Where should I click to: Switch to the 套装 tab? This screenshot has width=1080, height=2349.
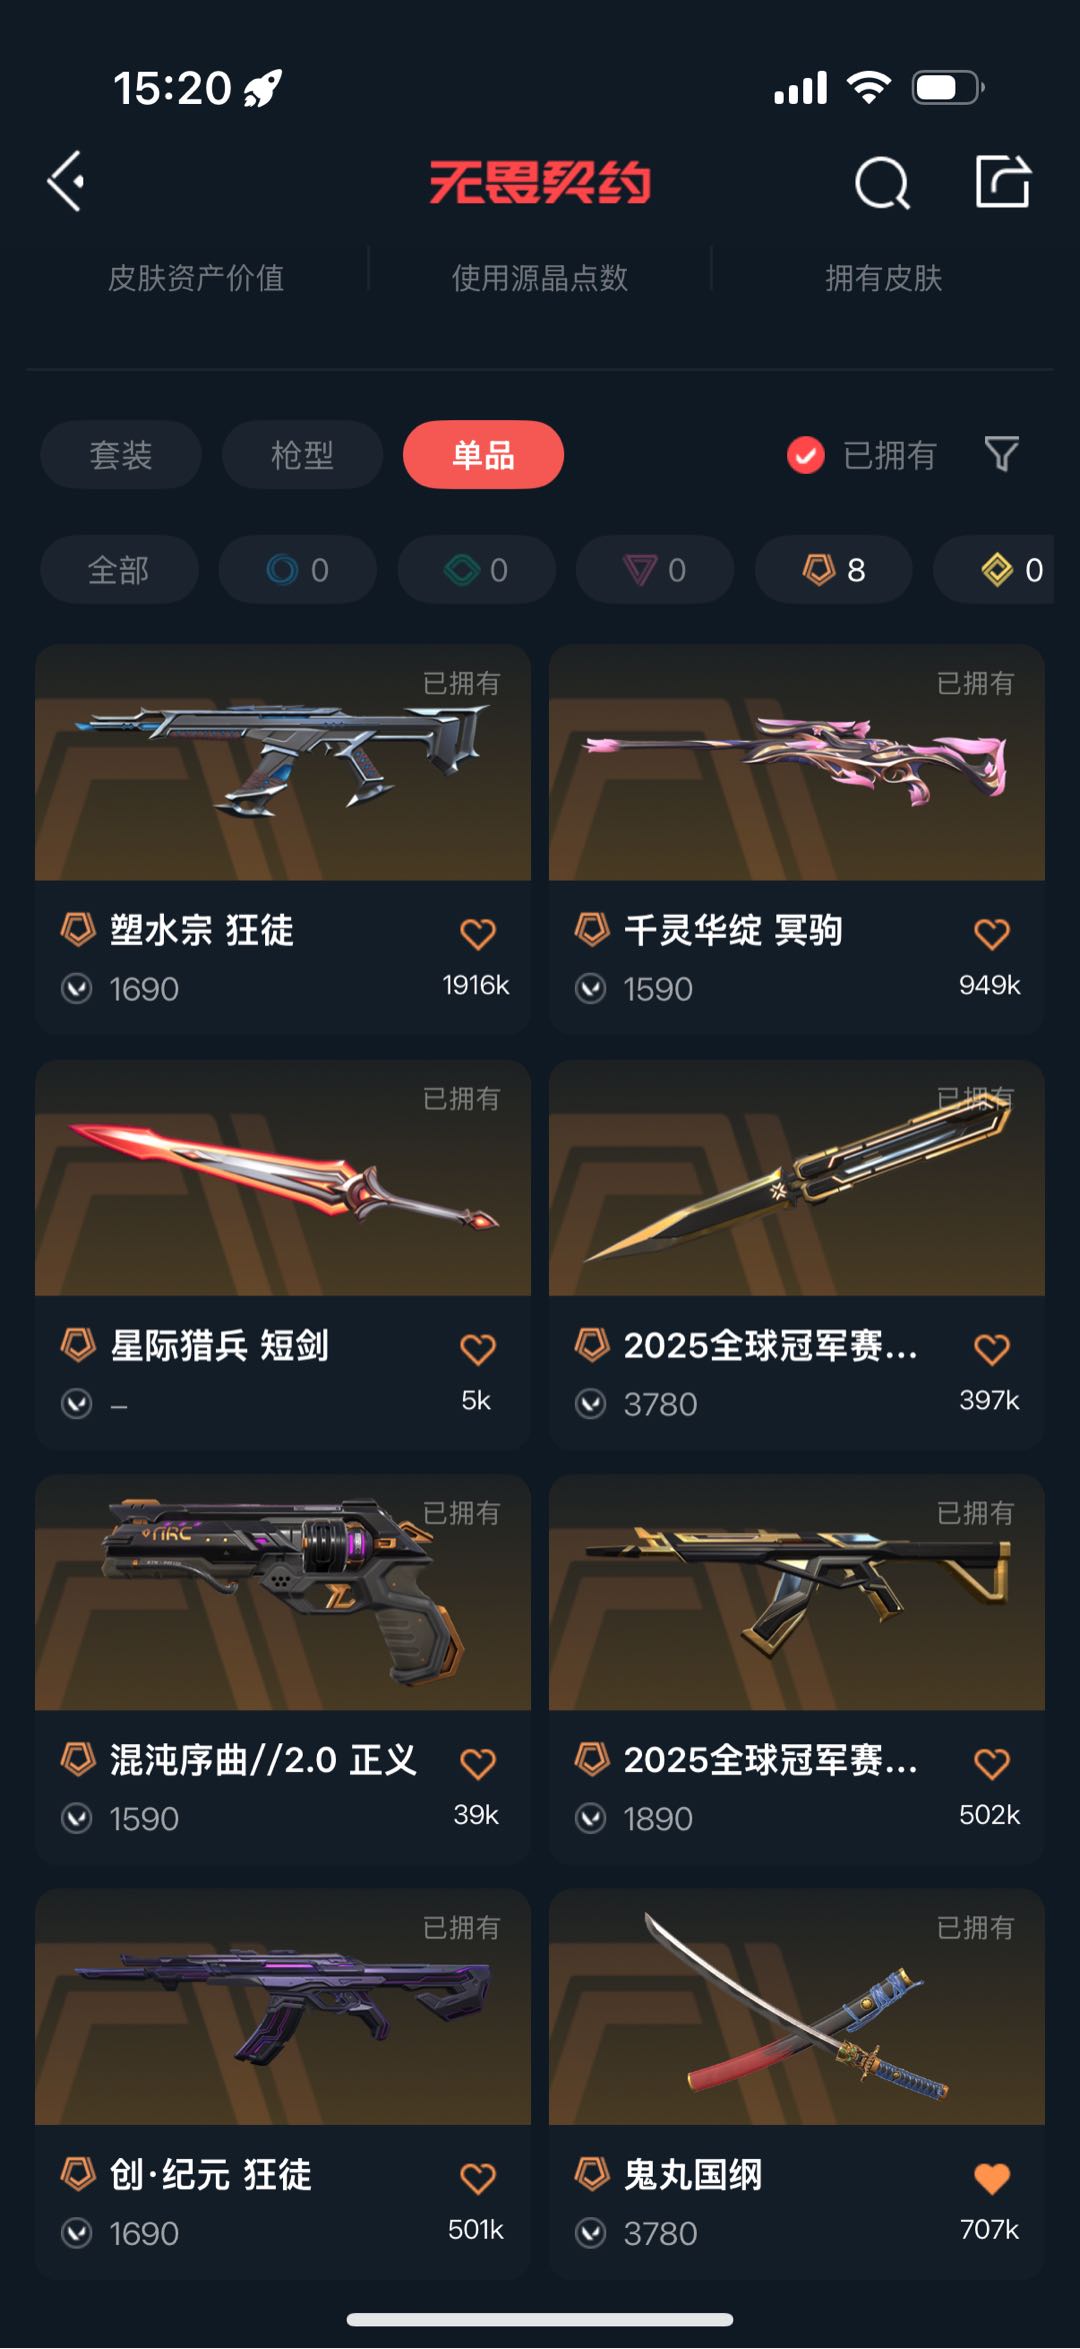pos(121,455)
